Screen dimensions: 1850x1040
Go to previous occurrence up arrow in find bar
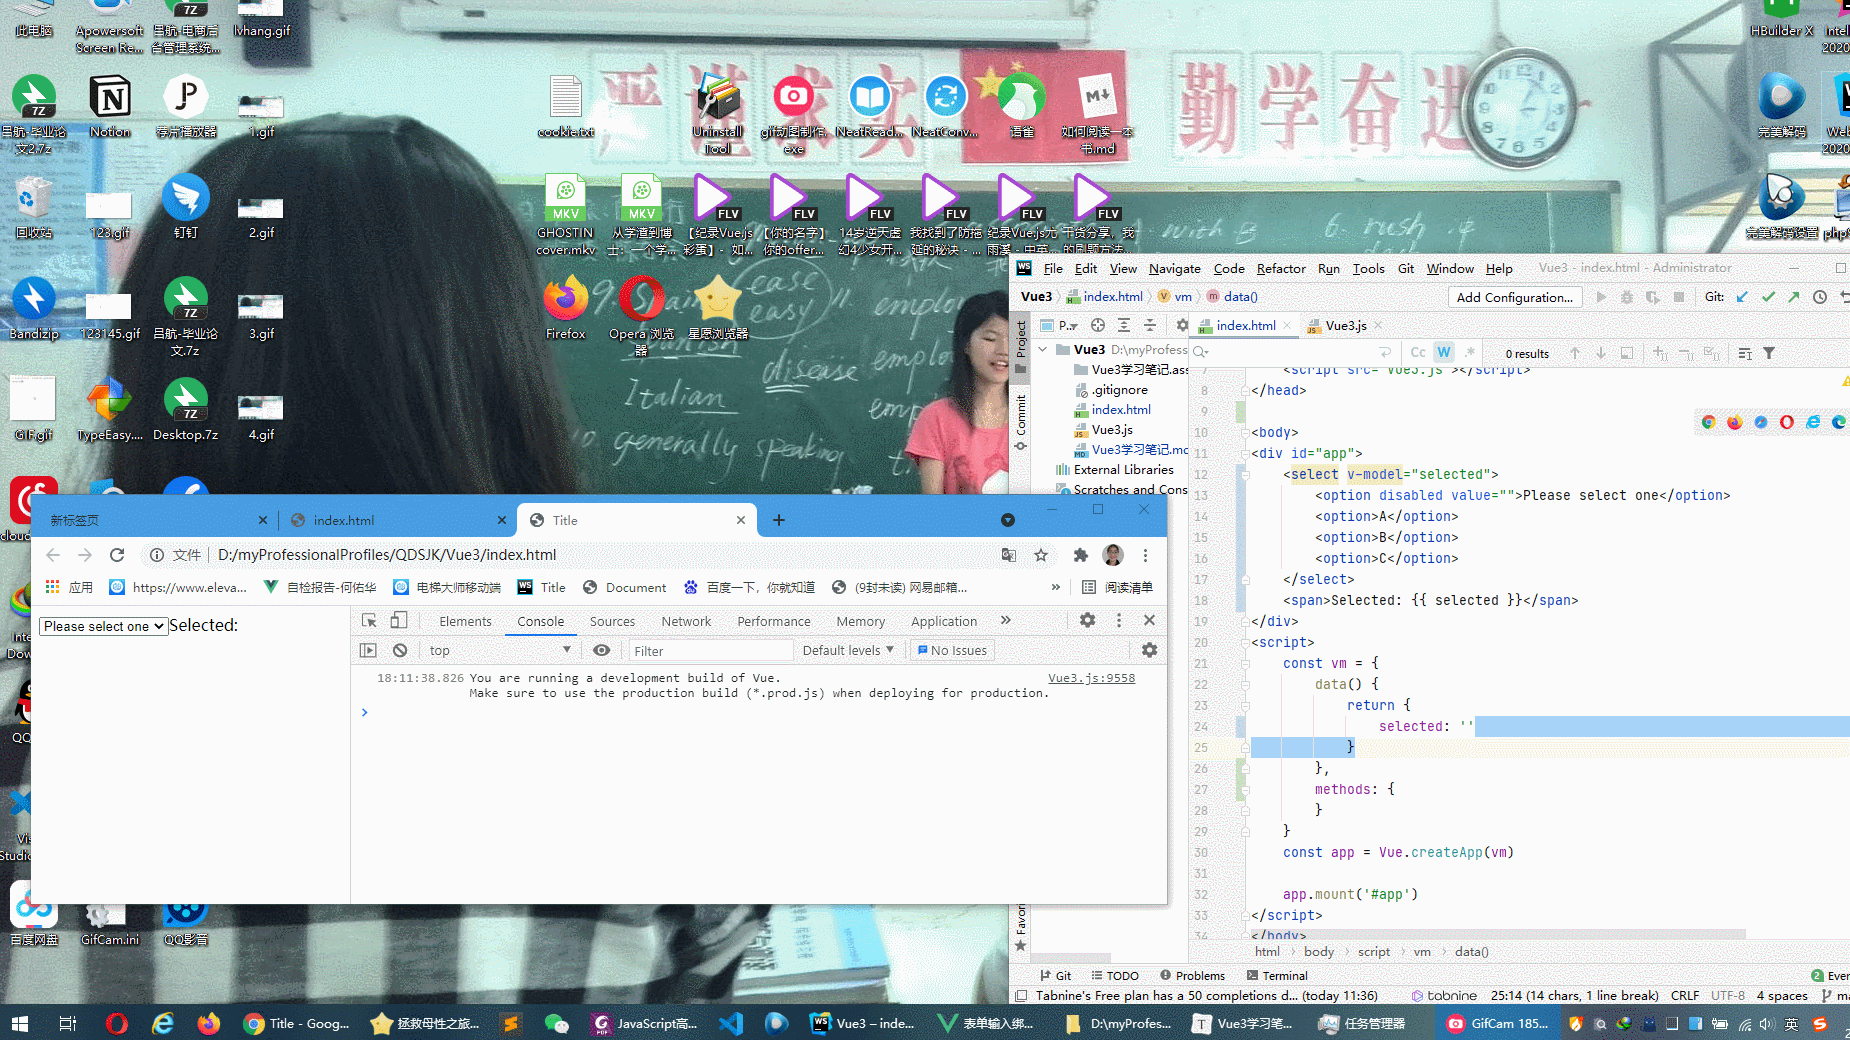(x=1575, y=353)
